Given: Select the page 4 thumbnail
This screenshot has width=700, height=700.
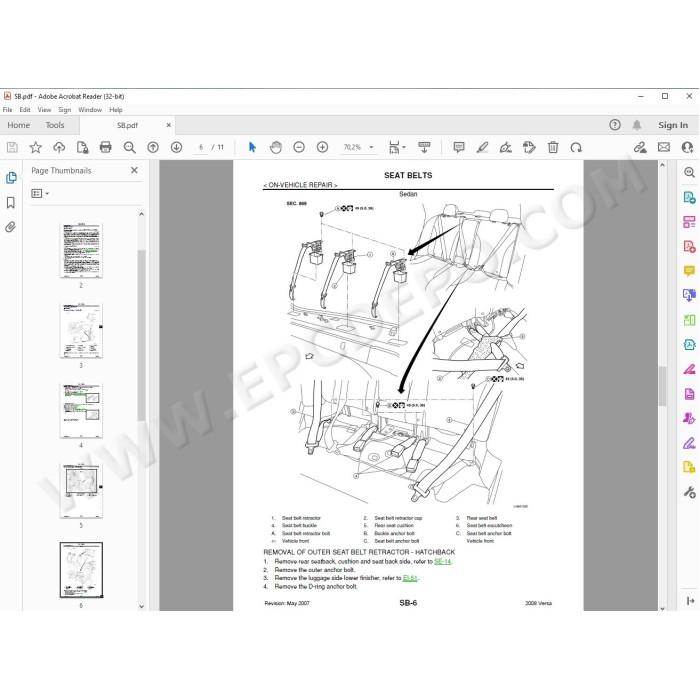Looking at the screenshot, I should pos(81,411).
